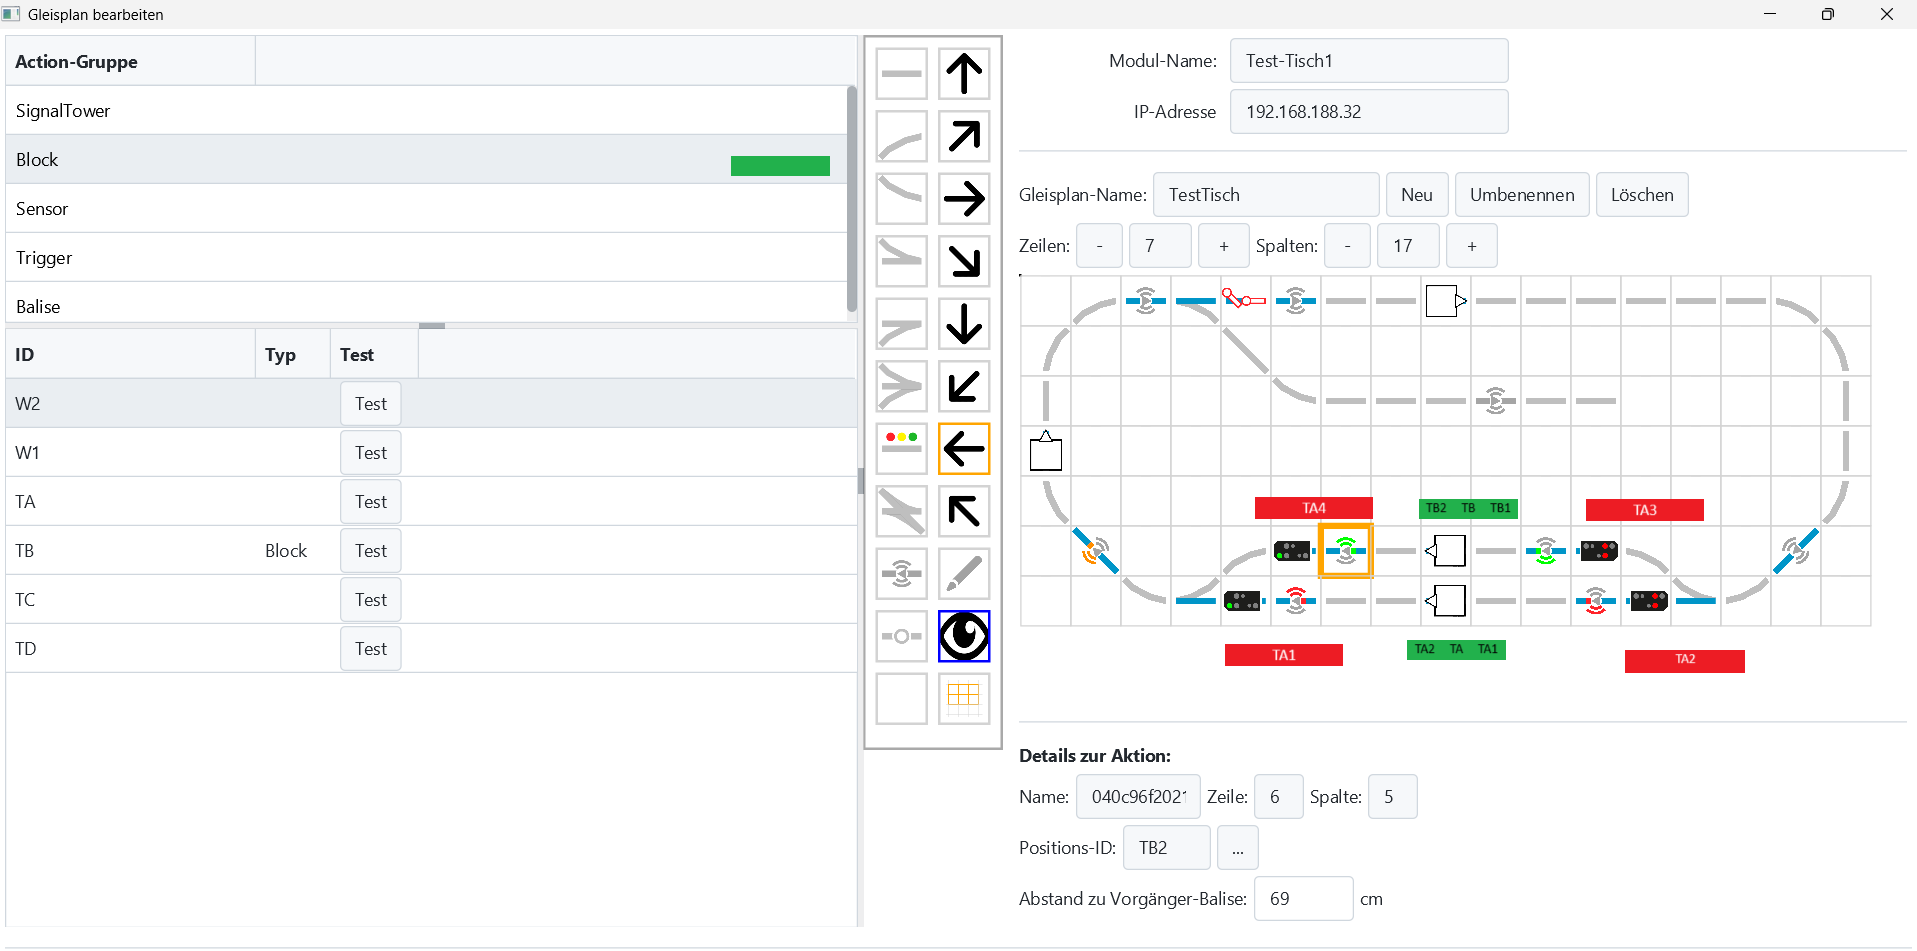Select the Trigger action group row
Image resolution: width=1917 pixels, height=951 pixels.
tap(44, 258)
